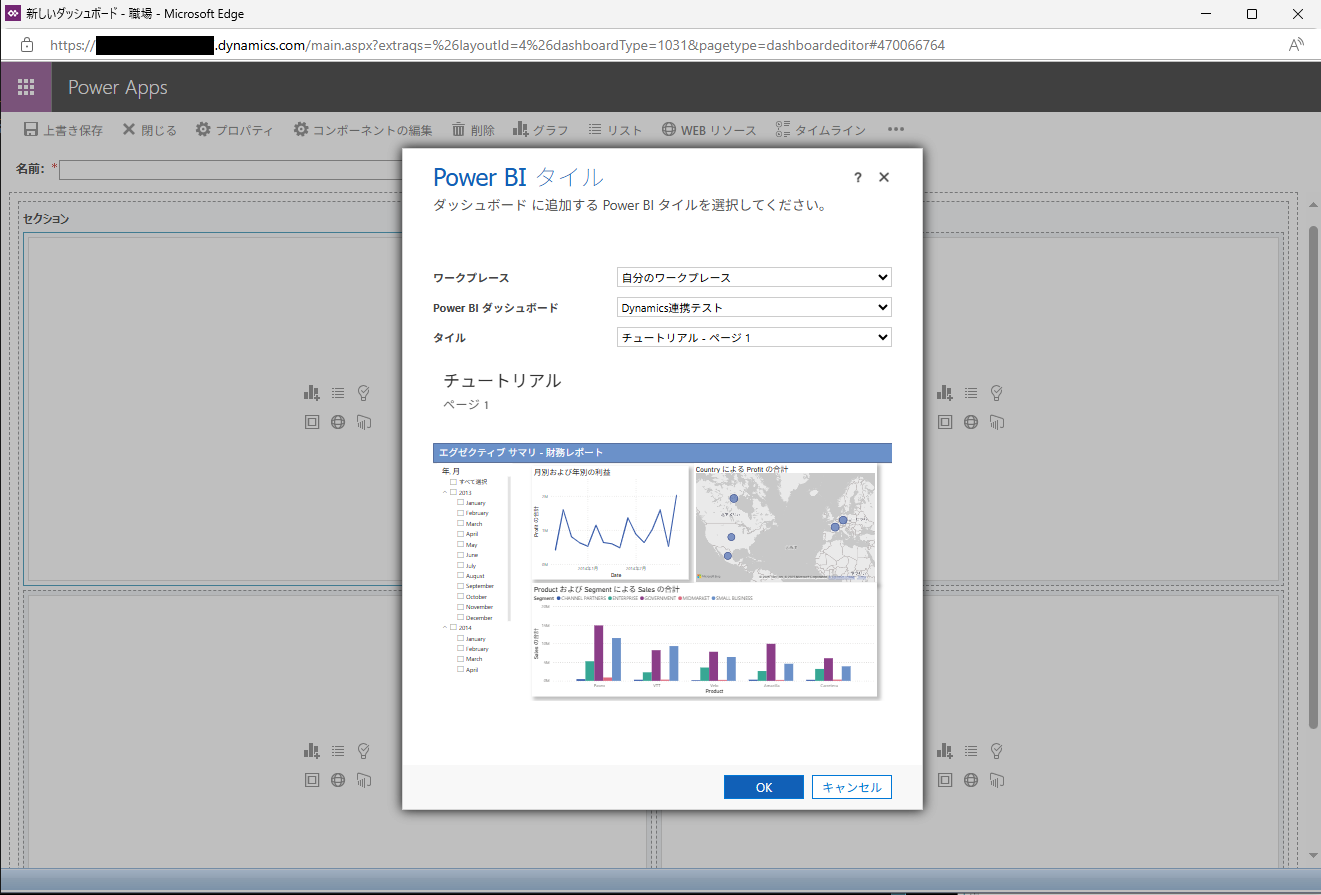This screenshot has width=1321, height=895.
Task: Click the エグゼクティブ サマリ report title bar
Action: pyautogui.click(x=662, y=453)
